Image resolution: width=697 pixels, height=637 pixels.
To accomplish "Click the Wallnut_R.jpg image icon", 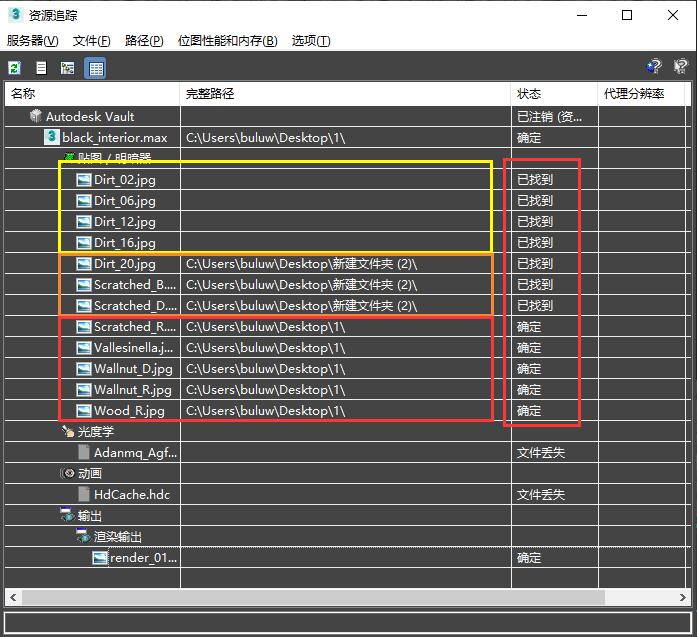I will (84, 390).
